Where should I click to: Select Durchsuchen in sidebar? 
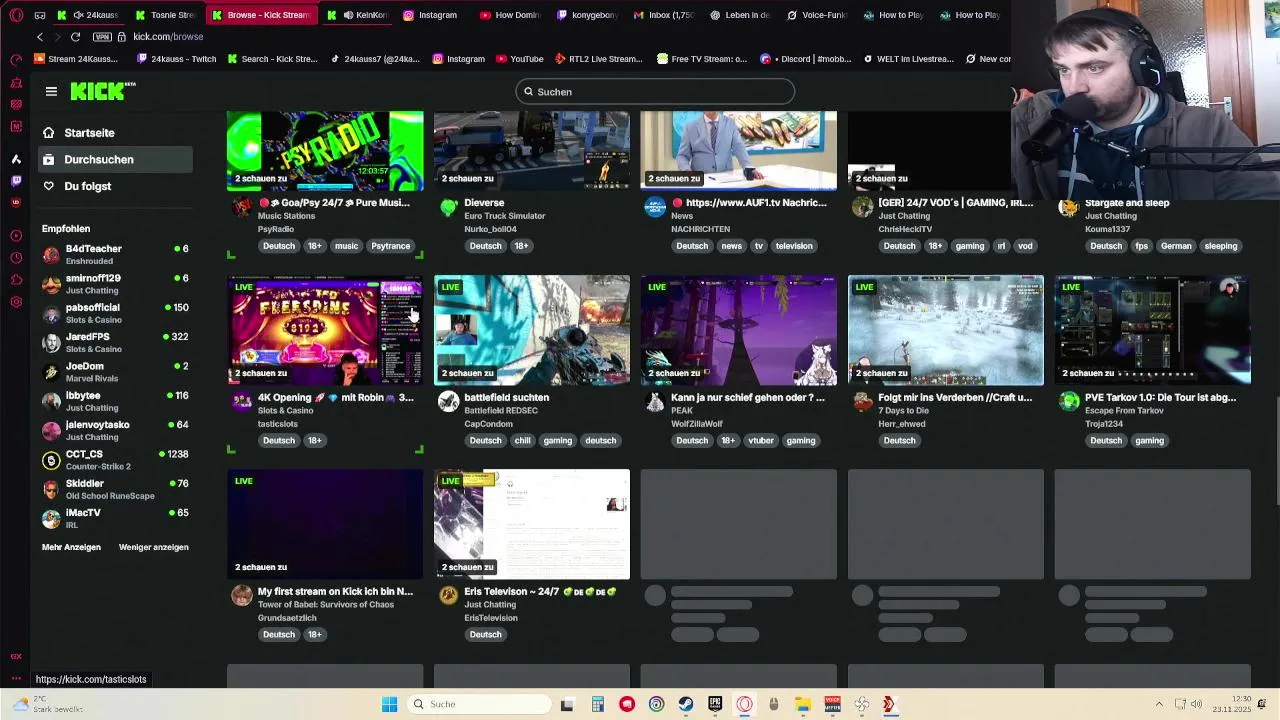(116, 160)
